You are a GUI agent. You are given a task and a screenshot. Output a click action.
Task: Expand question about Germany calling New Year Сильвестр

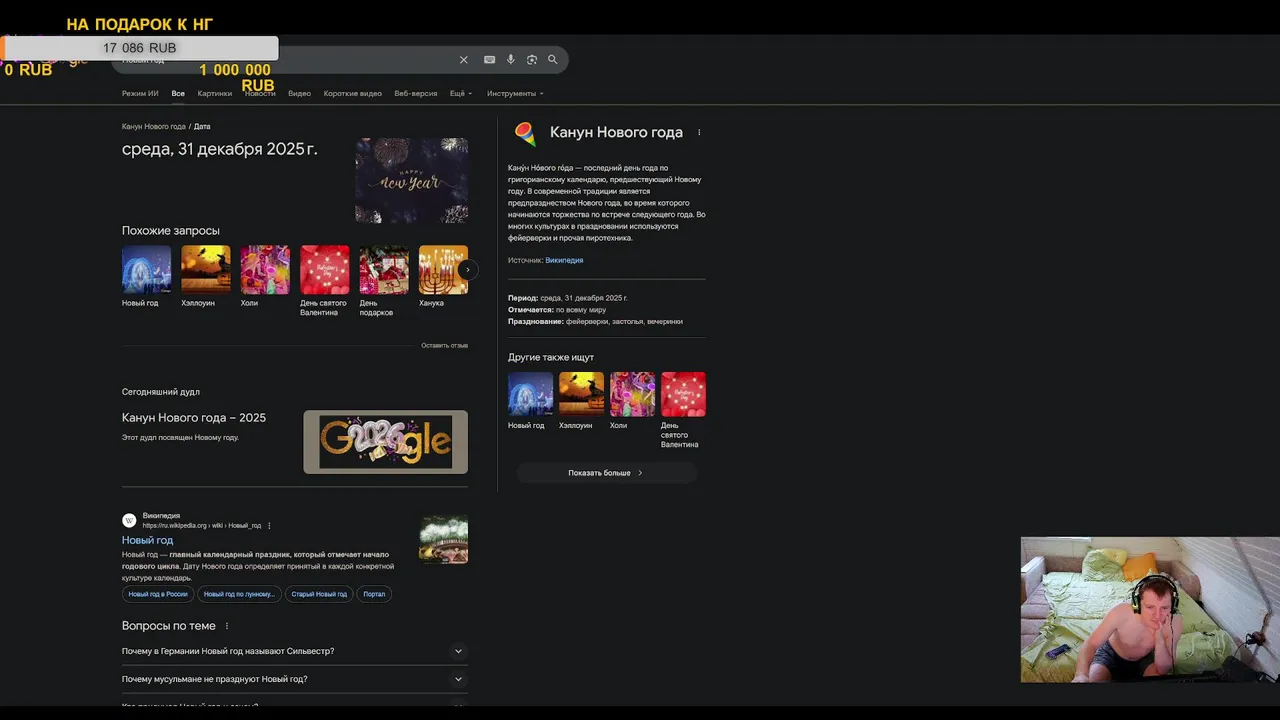[x=295, y=651]
